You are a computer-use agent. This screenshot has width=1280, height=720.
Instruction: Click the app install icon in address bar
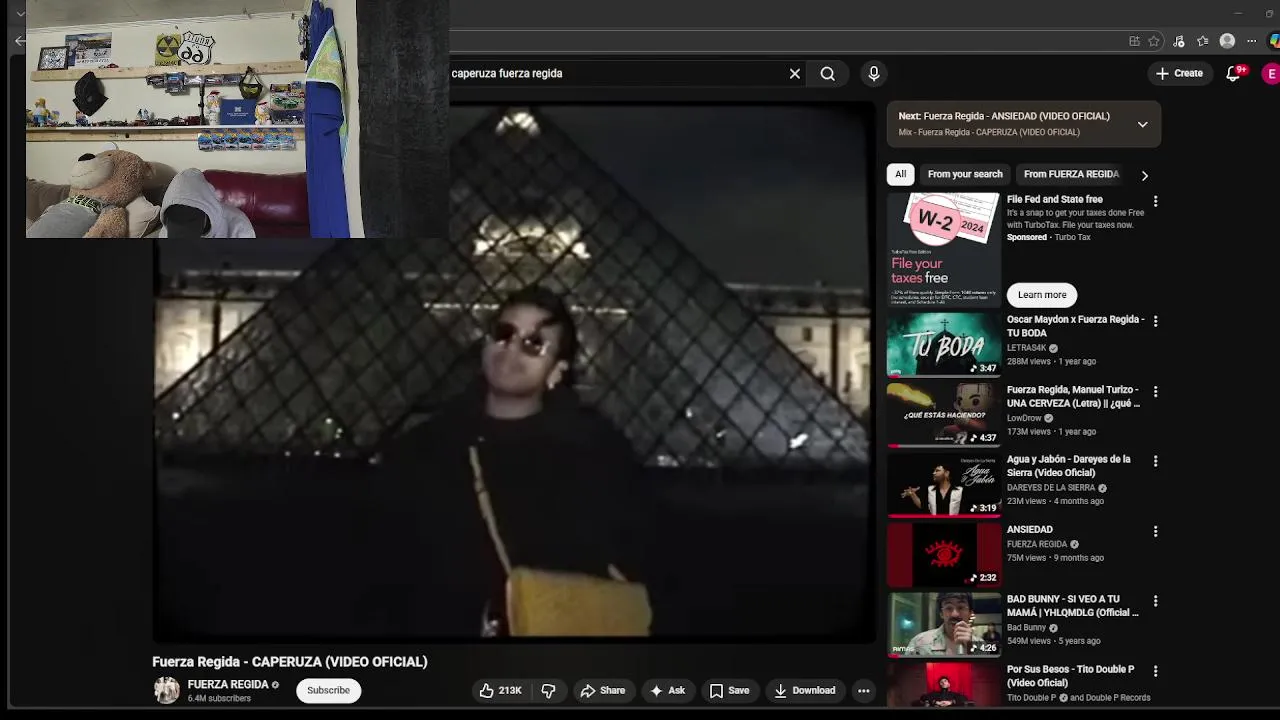(x=1134, y=41)
